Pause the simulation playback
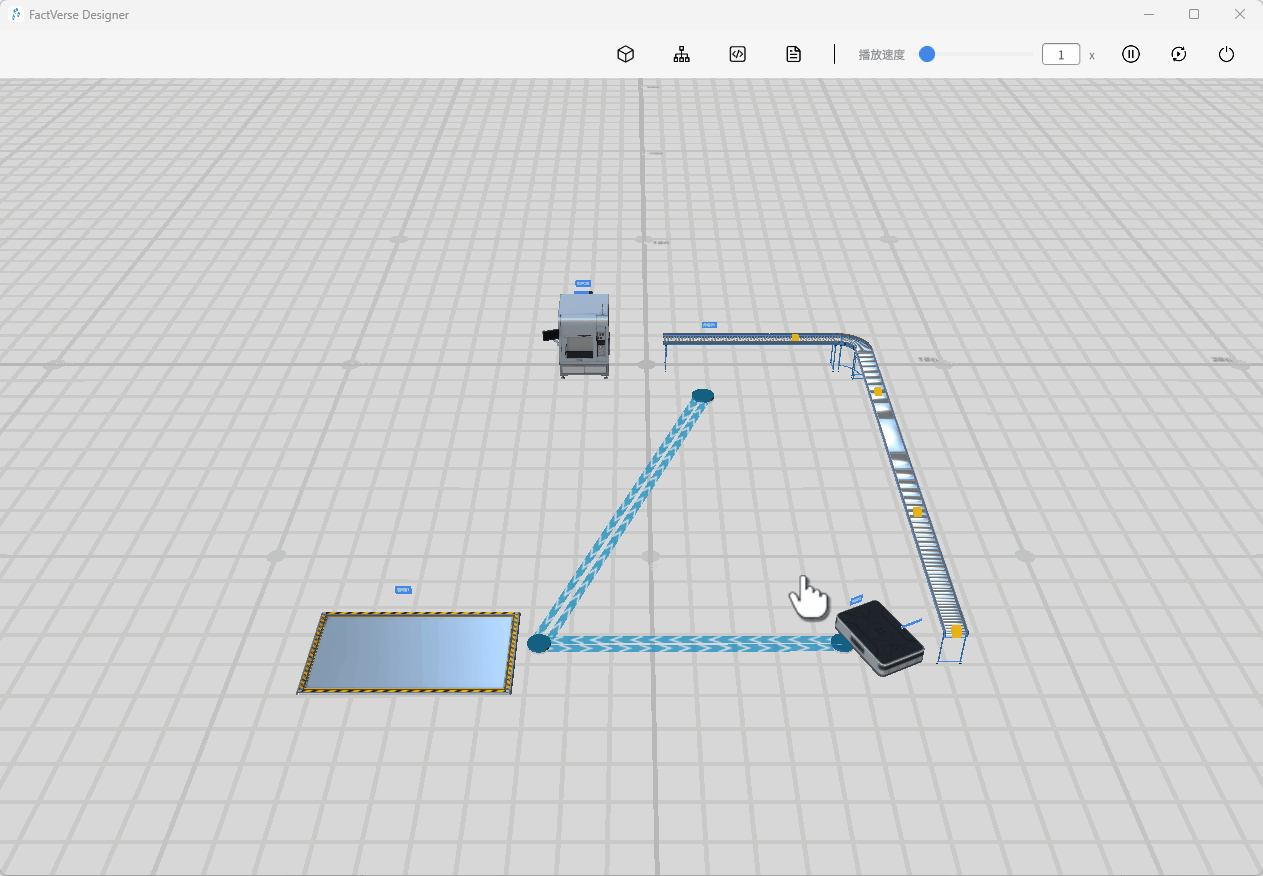This screenshot has width=1263, height=876. pyautogui.click(x=1130, y=54)
